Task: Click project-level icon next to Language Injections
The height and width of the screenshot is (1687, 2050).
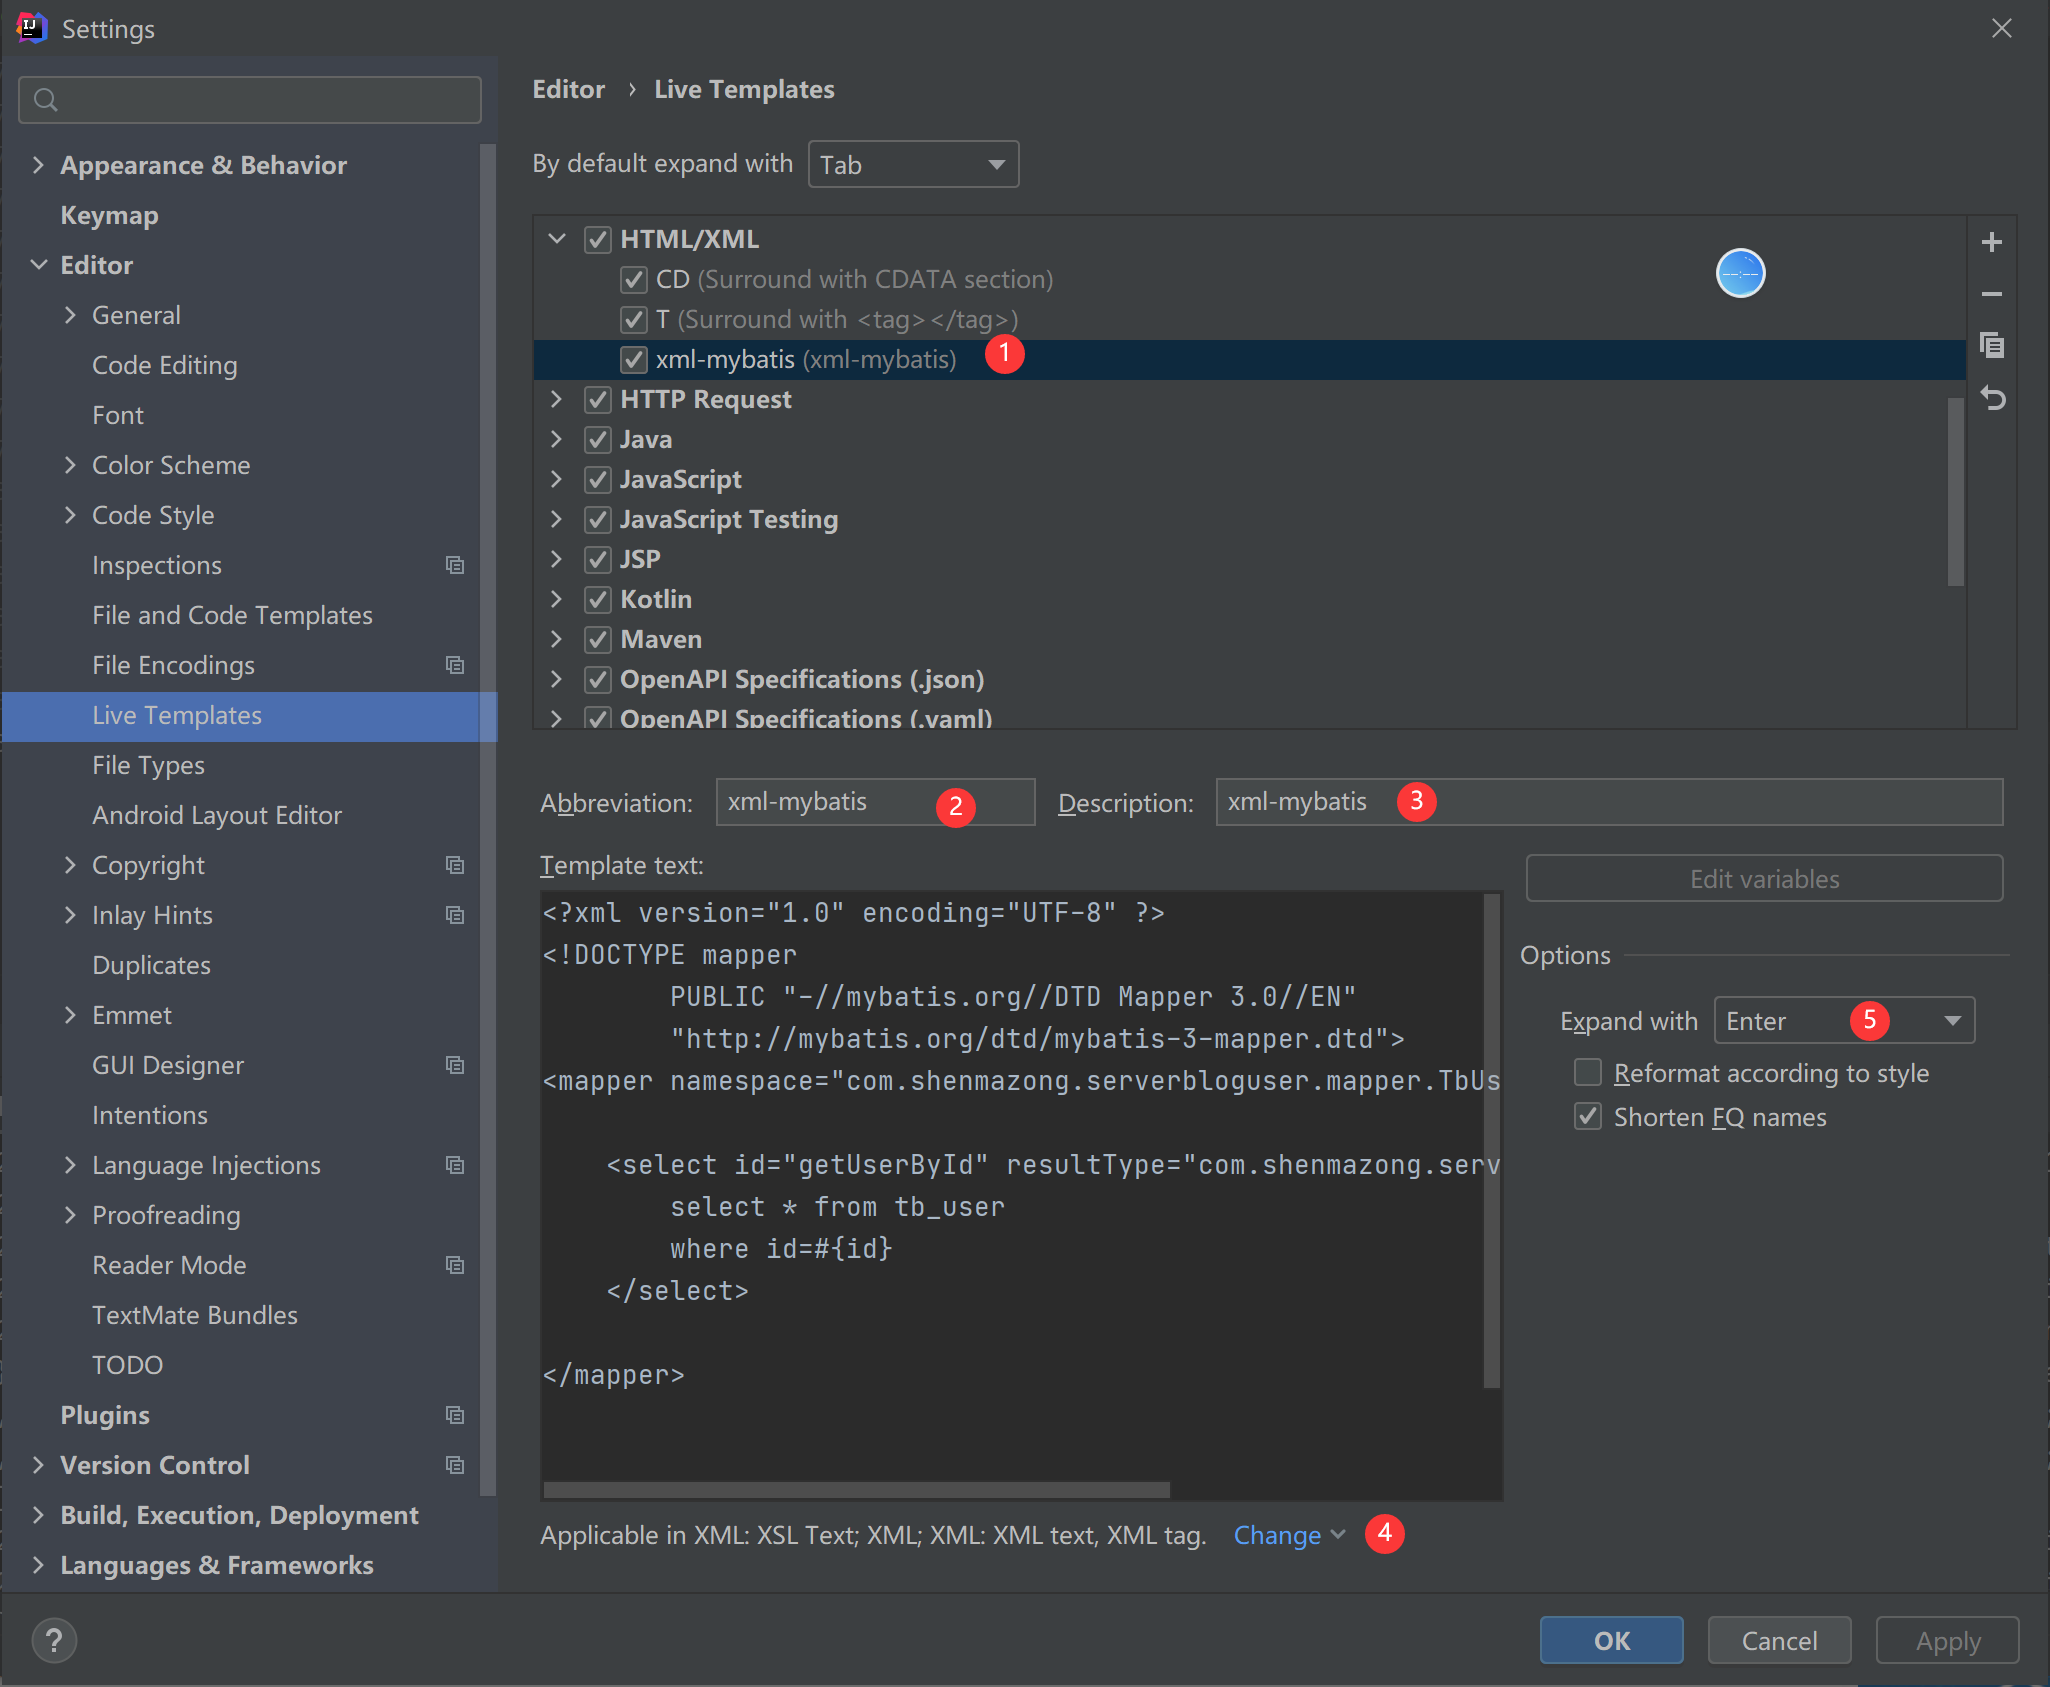Action: click(455, 1165)
